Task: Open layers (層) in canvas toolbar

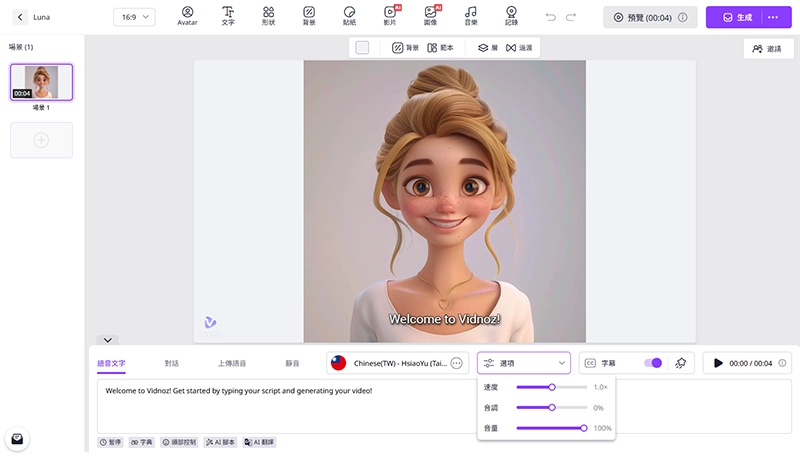Action: [488, 47]
